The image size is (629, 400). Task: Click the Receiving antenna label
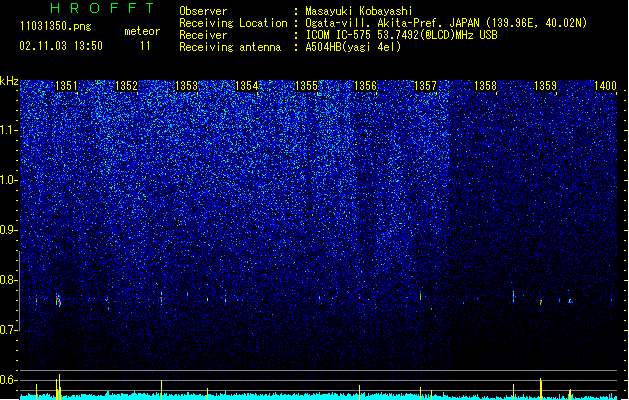point(230,47)
